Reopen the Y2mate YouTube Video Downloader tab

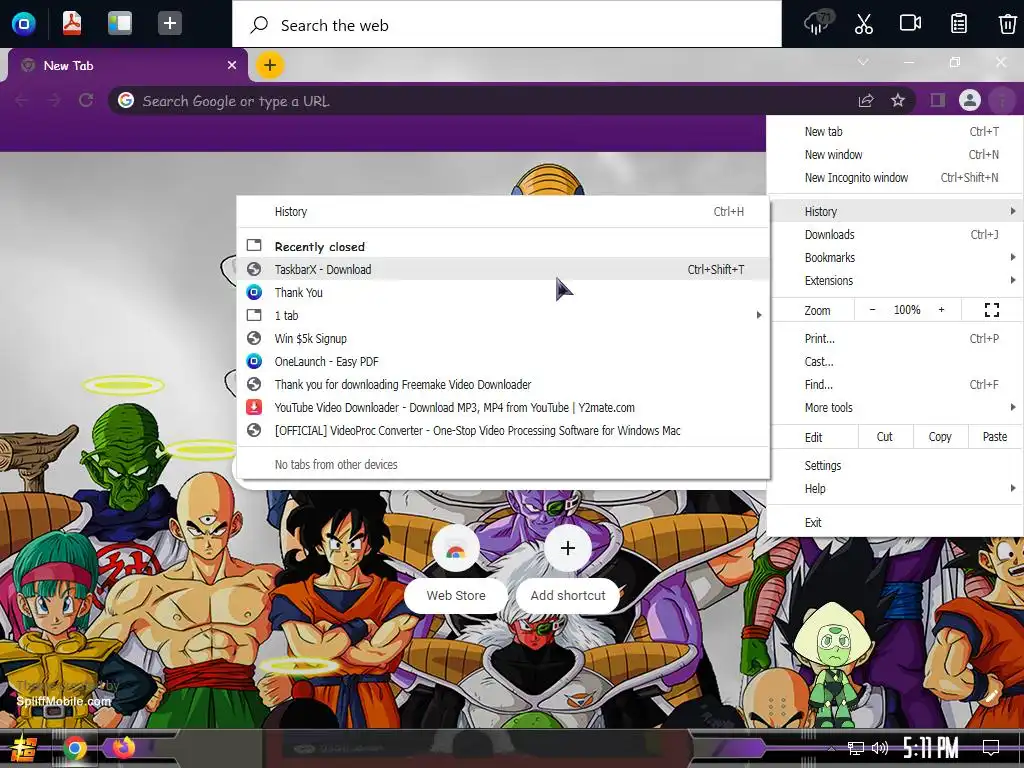click(x=503, y=408)
